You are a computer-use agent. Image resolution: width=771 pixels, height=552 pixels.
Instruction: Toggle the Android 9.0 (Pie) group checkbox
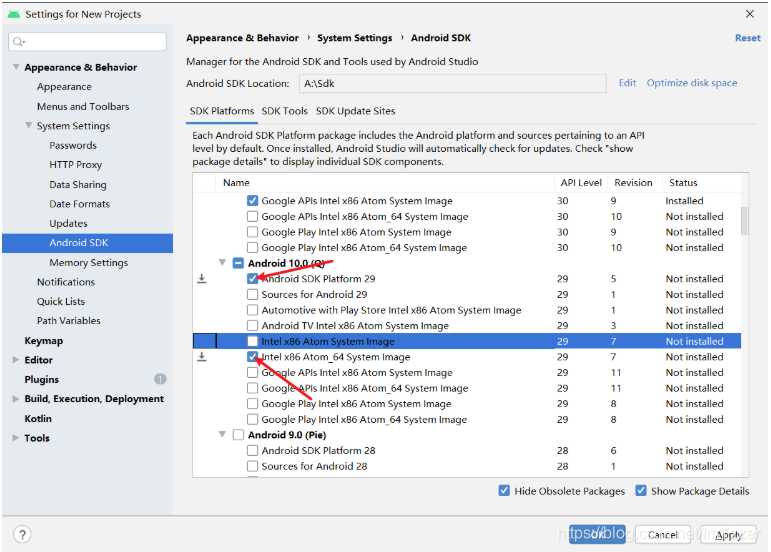tap(238, 435)
